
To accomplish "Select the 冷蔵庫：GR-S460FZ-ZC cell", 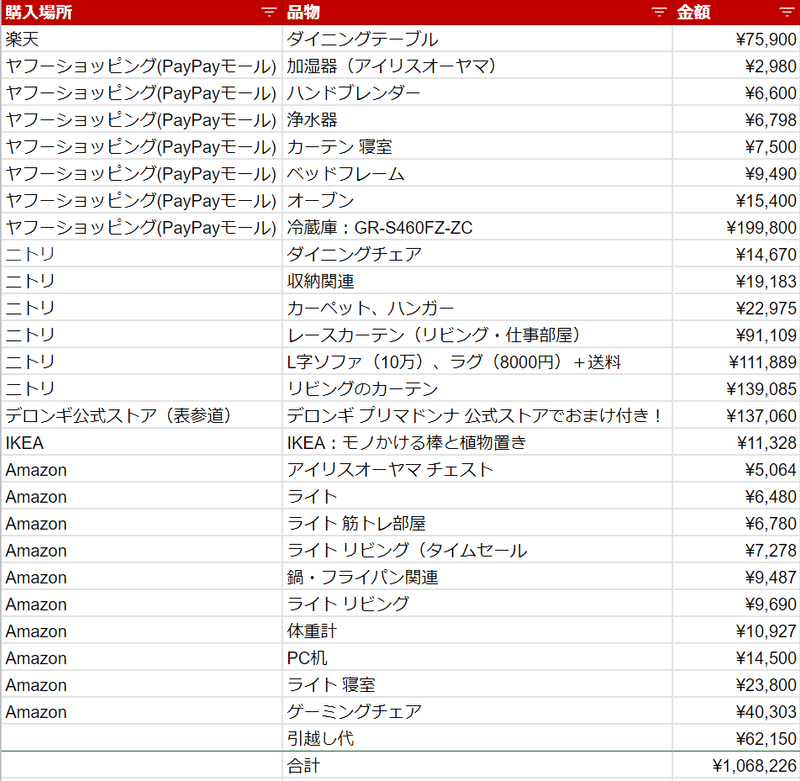I will click(x=477, y=228).
